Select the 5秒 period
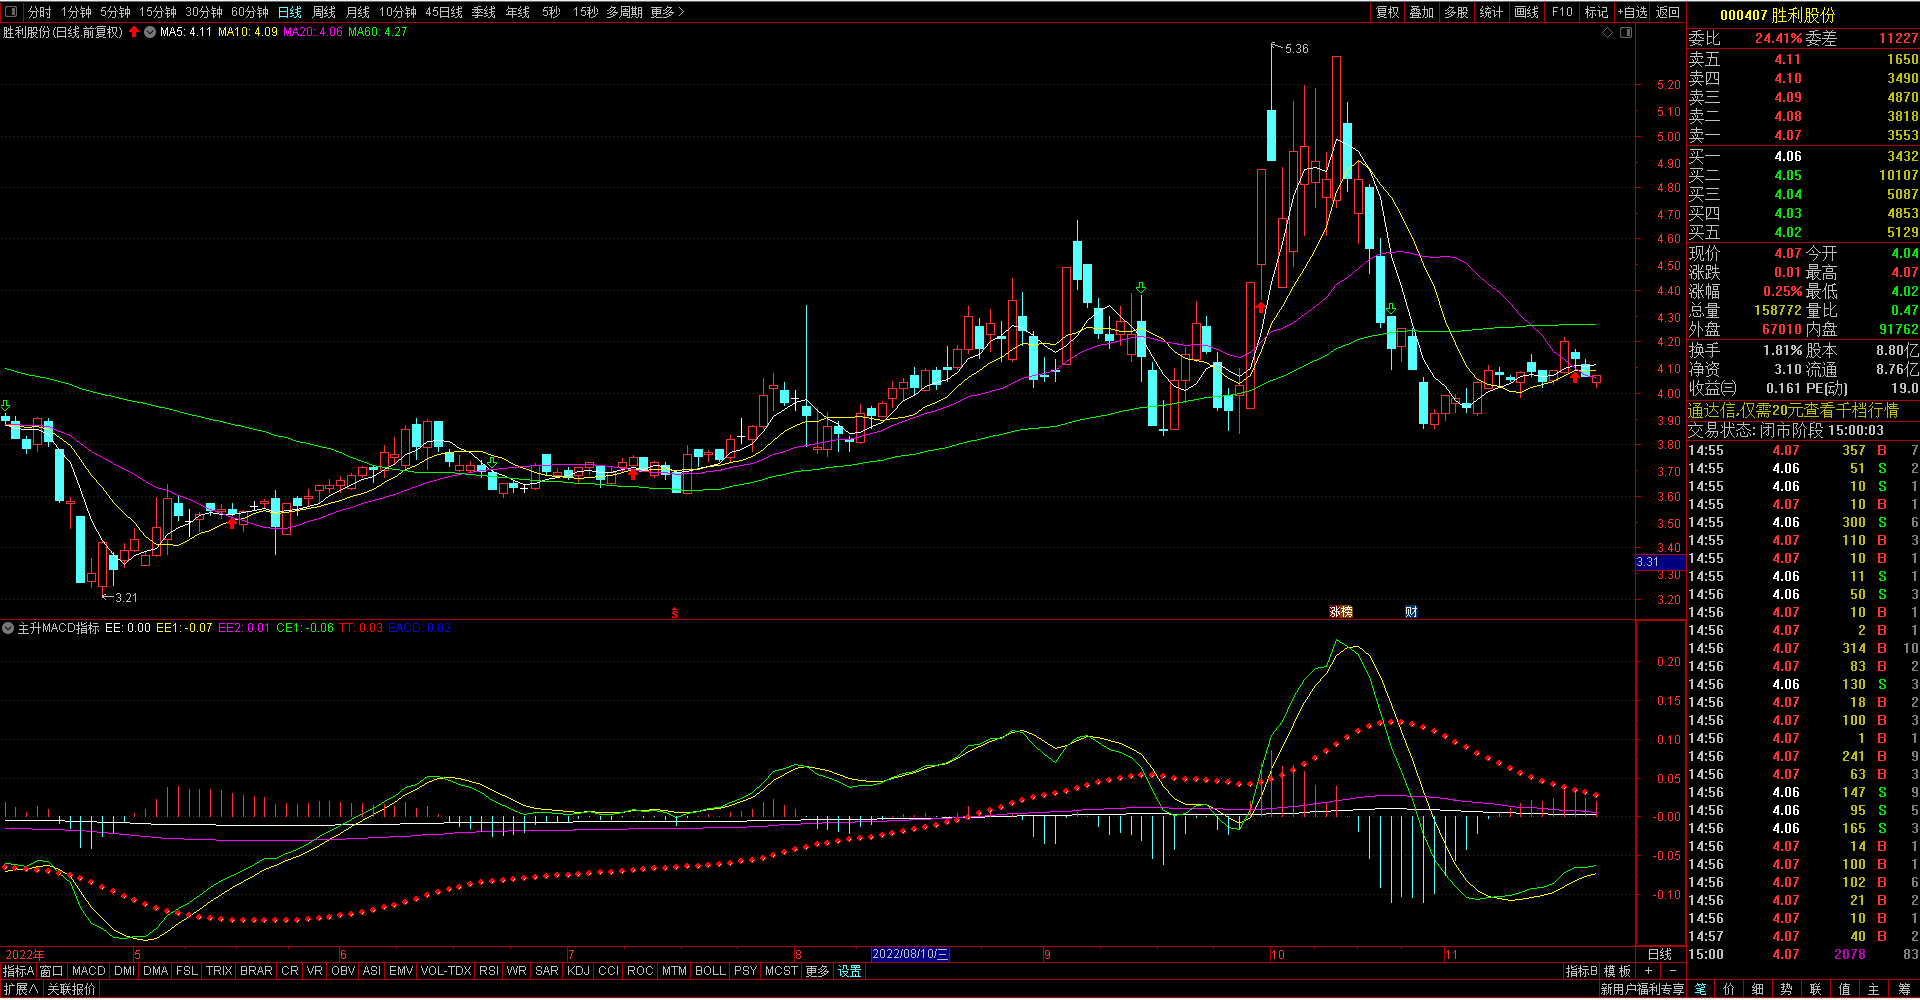1920x1000 pixels. [x=551, y=12]
